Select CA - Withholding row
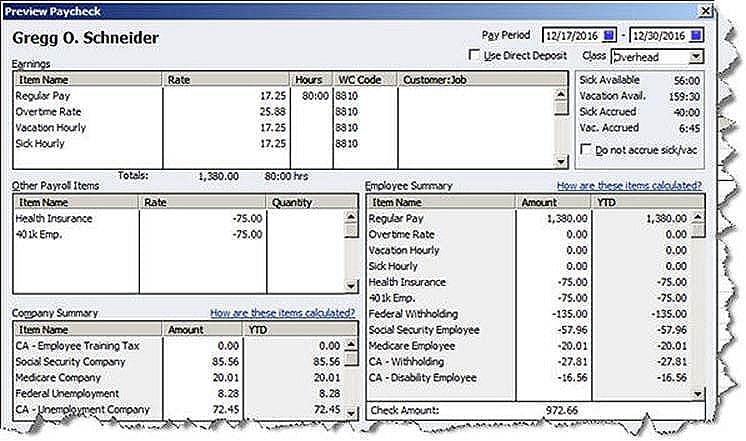Viewport: 746px width, 441px height. 529,362
